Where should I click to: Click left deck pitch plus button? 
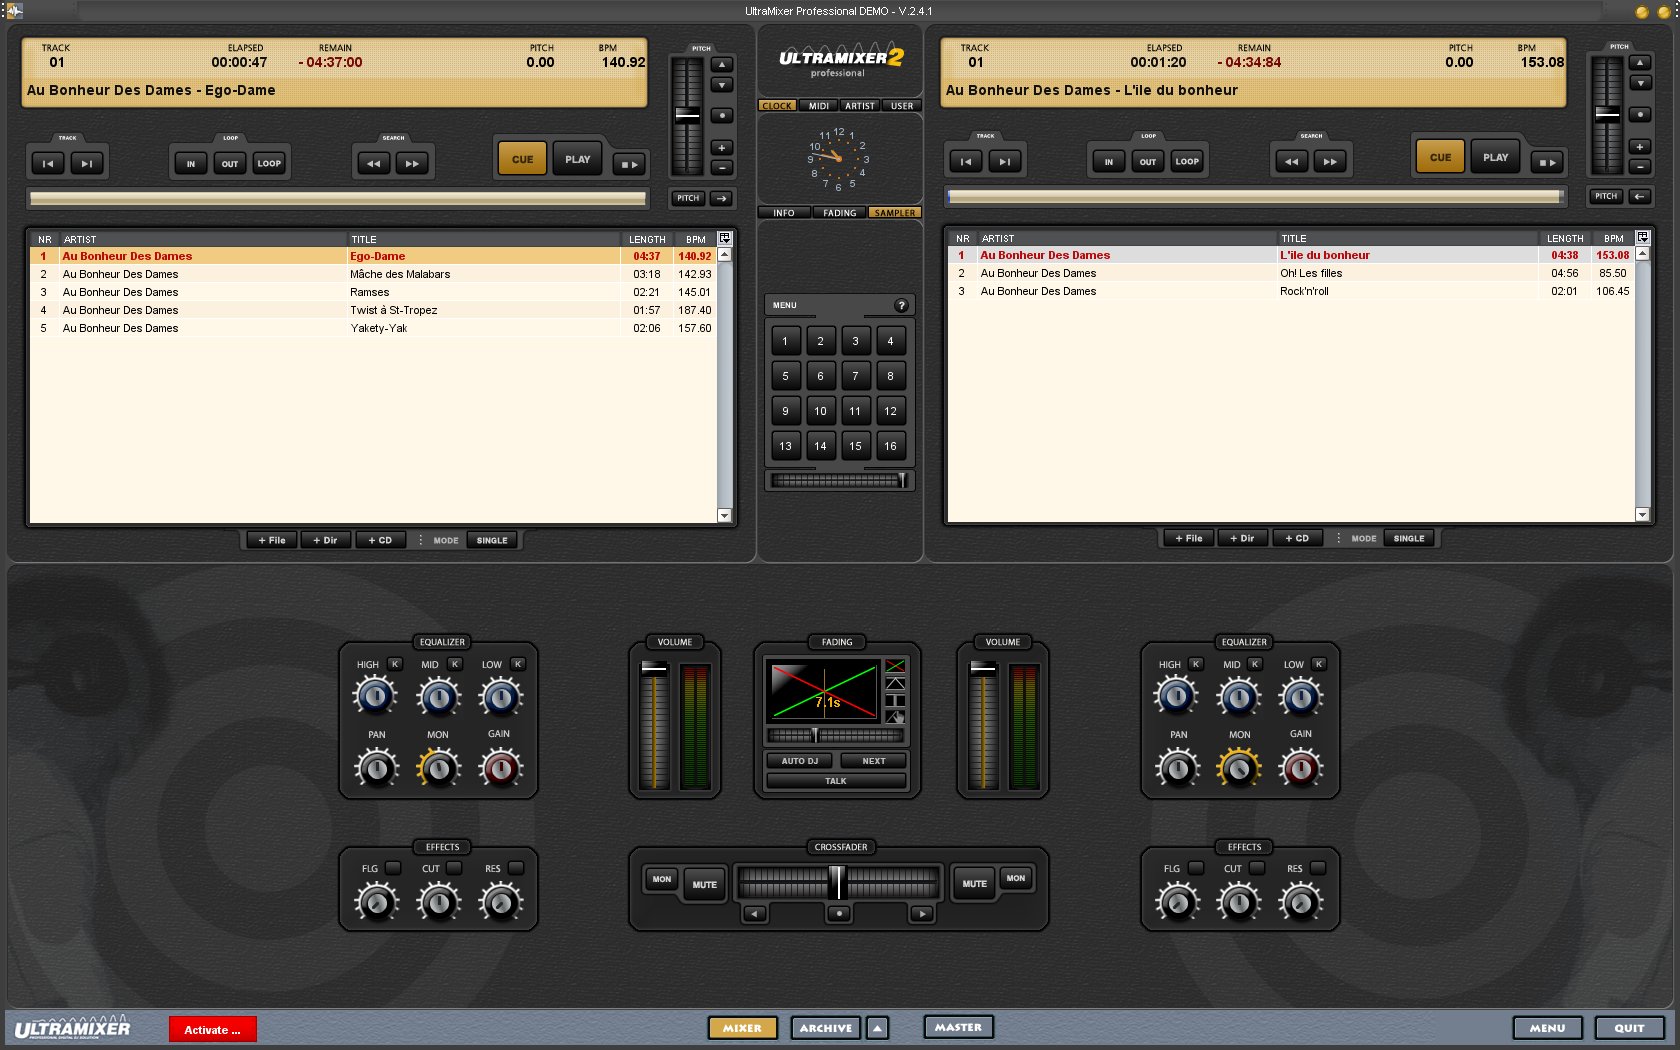[x=722, y=147]
